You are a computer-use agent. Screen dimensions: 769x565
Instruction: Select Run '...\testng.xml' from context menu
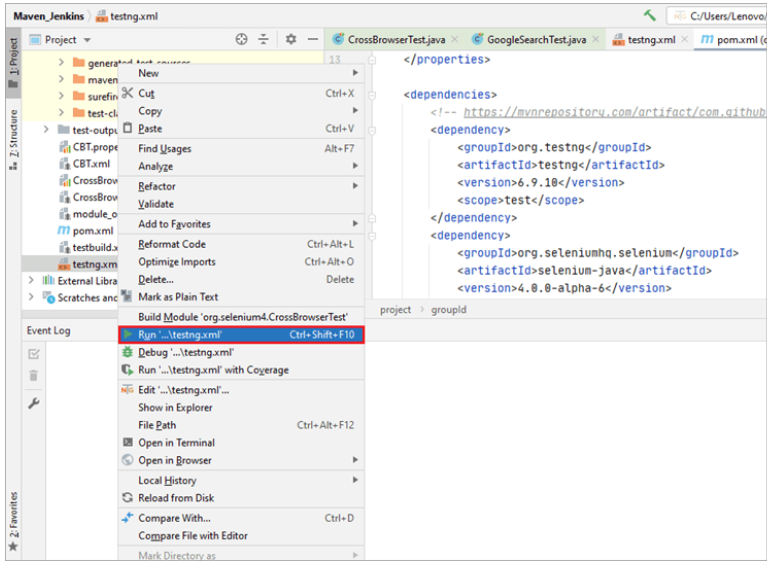180,335
